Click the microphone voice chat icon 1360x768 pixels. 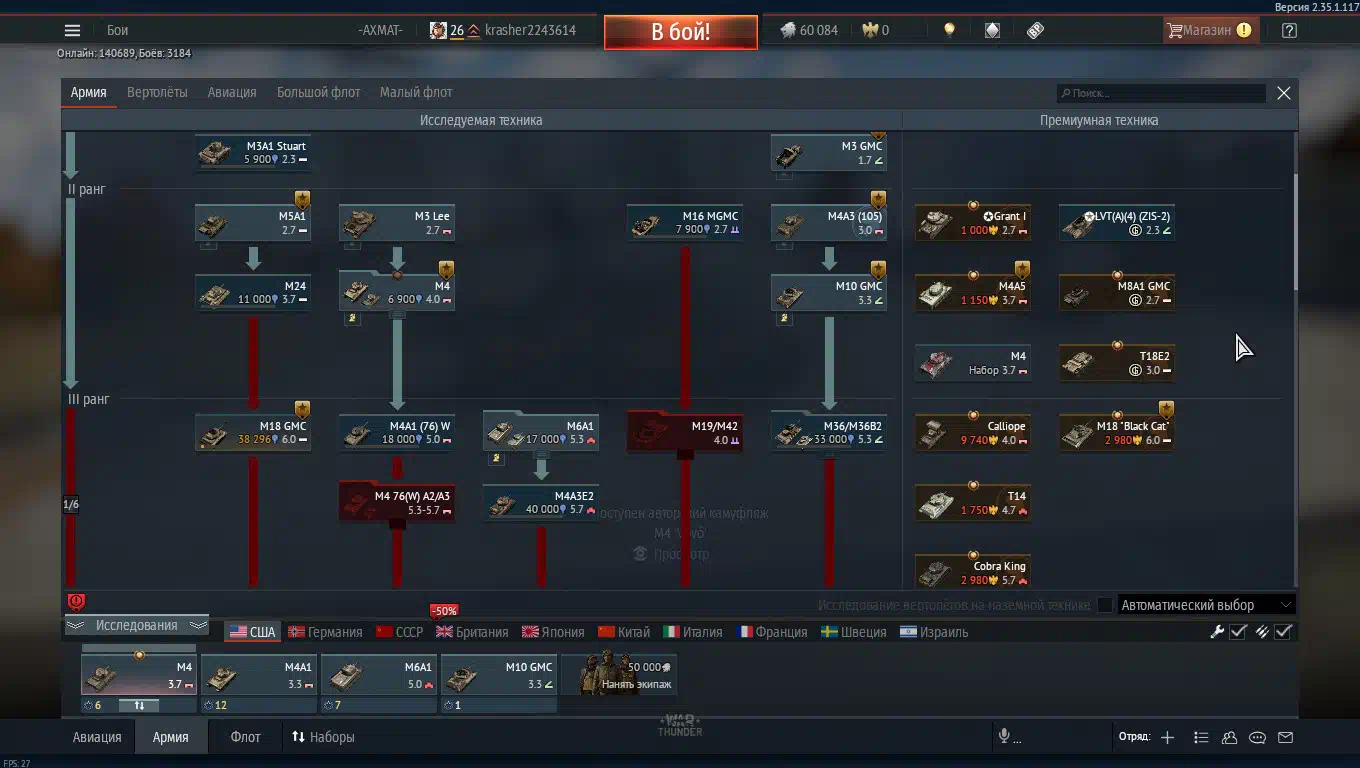[x=1004, y=737]
